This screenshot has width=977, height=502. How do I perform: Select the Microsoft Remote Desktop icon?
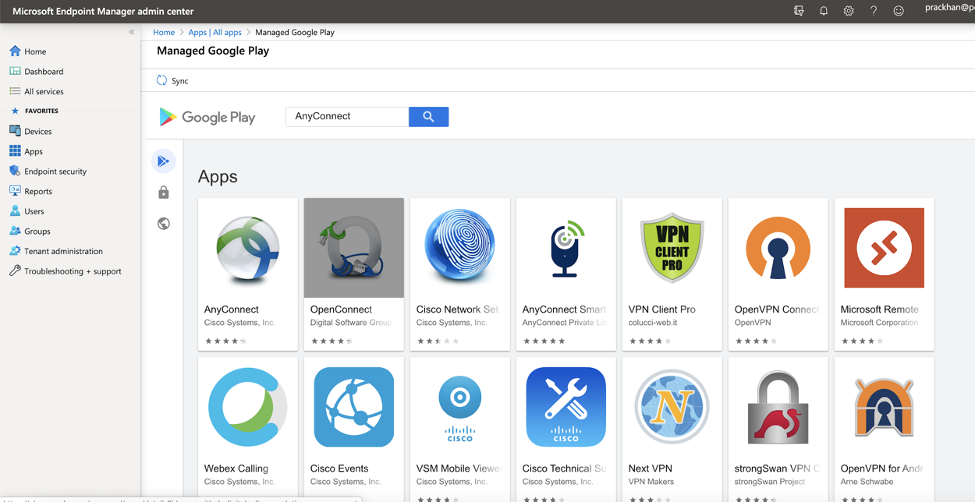point(884,248)
